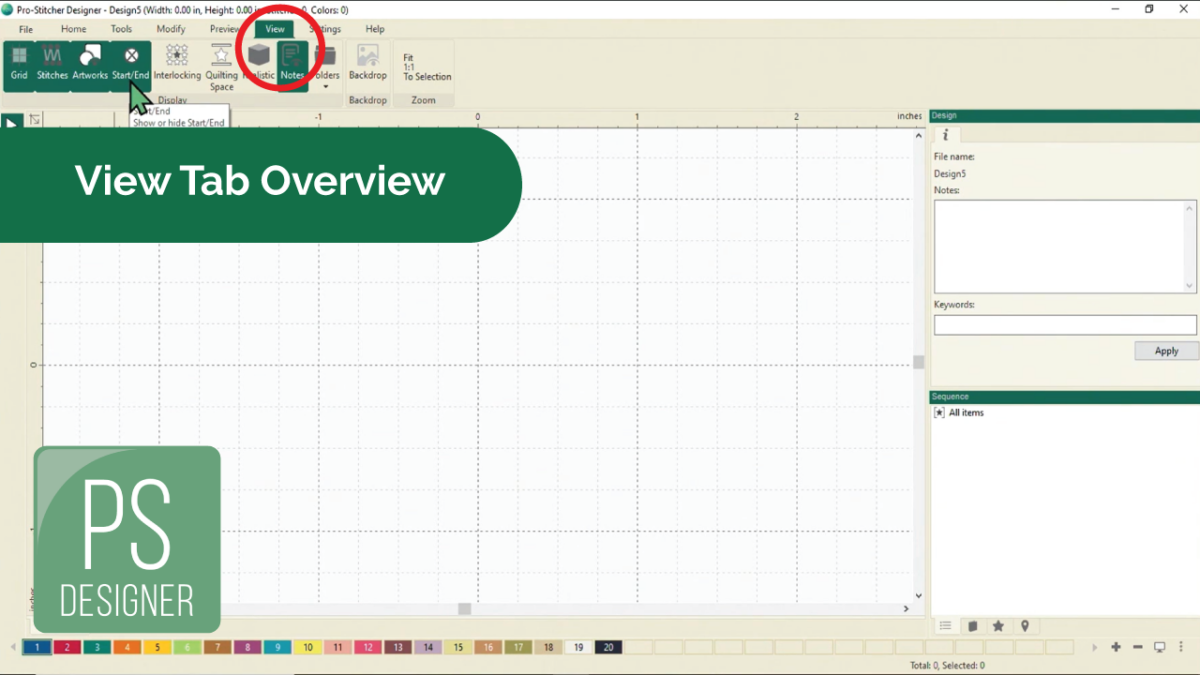
Task: Click the Apply button in Design panel
Action: click(1166, 351)
